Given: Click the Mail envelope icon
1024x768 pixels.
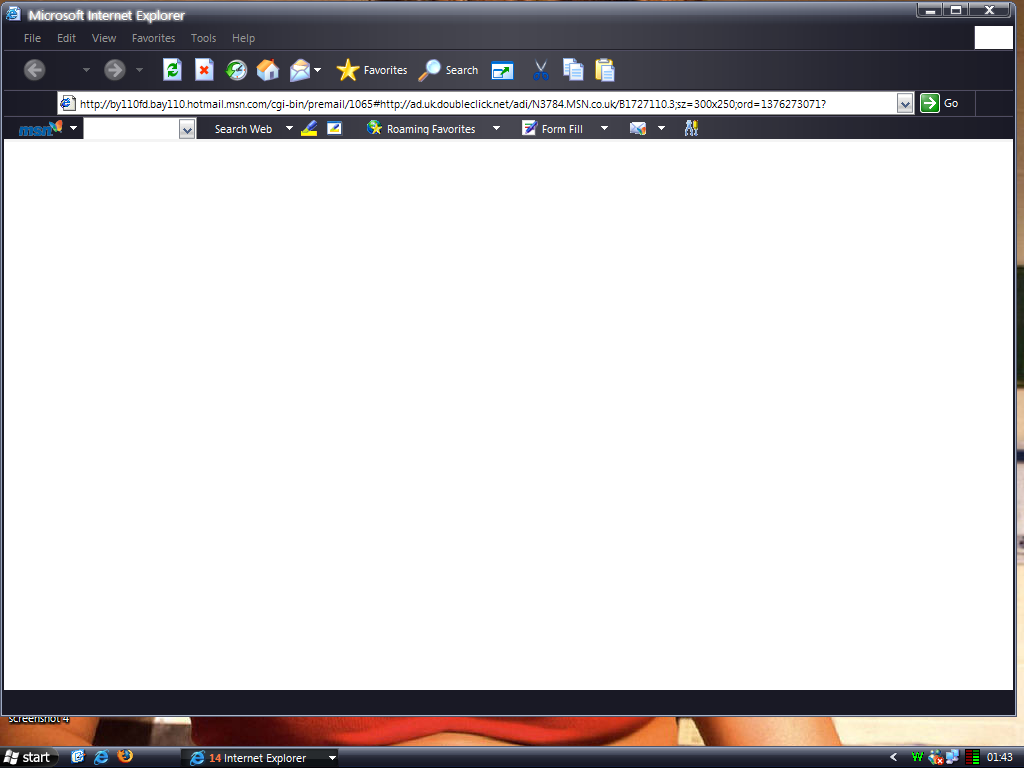Looking at the screenshot, I should pyautogui.click(x=300, y=70).
